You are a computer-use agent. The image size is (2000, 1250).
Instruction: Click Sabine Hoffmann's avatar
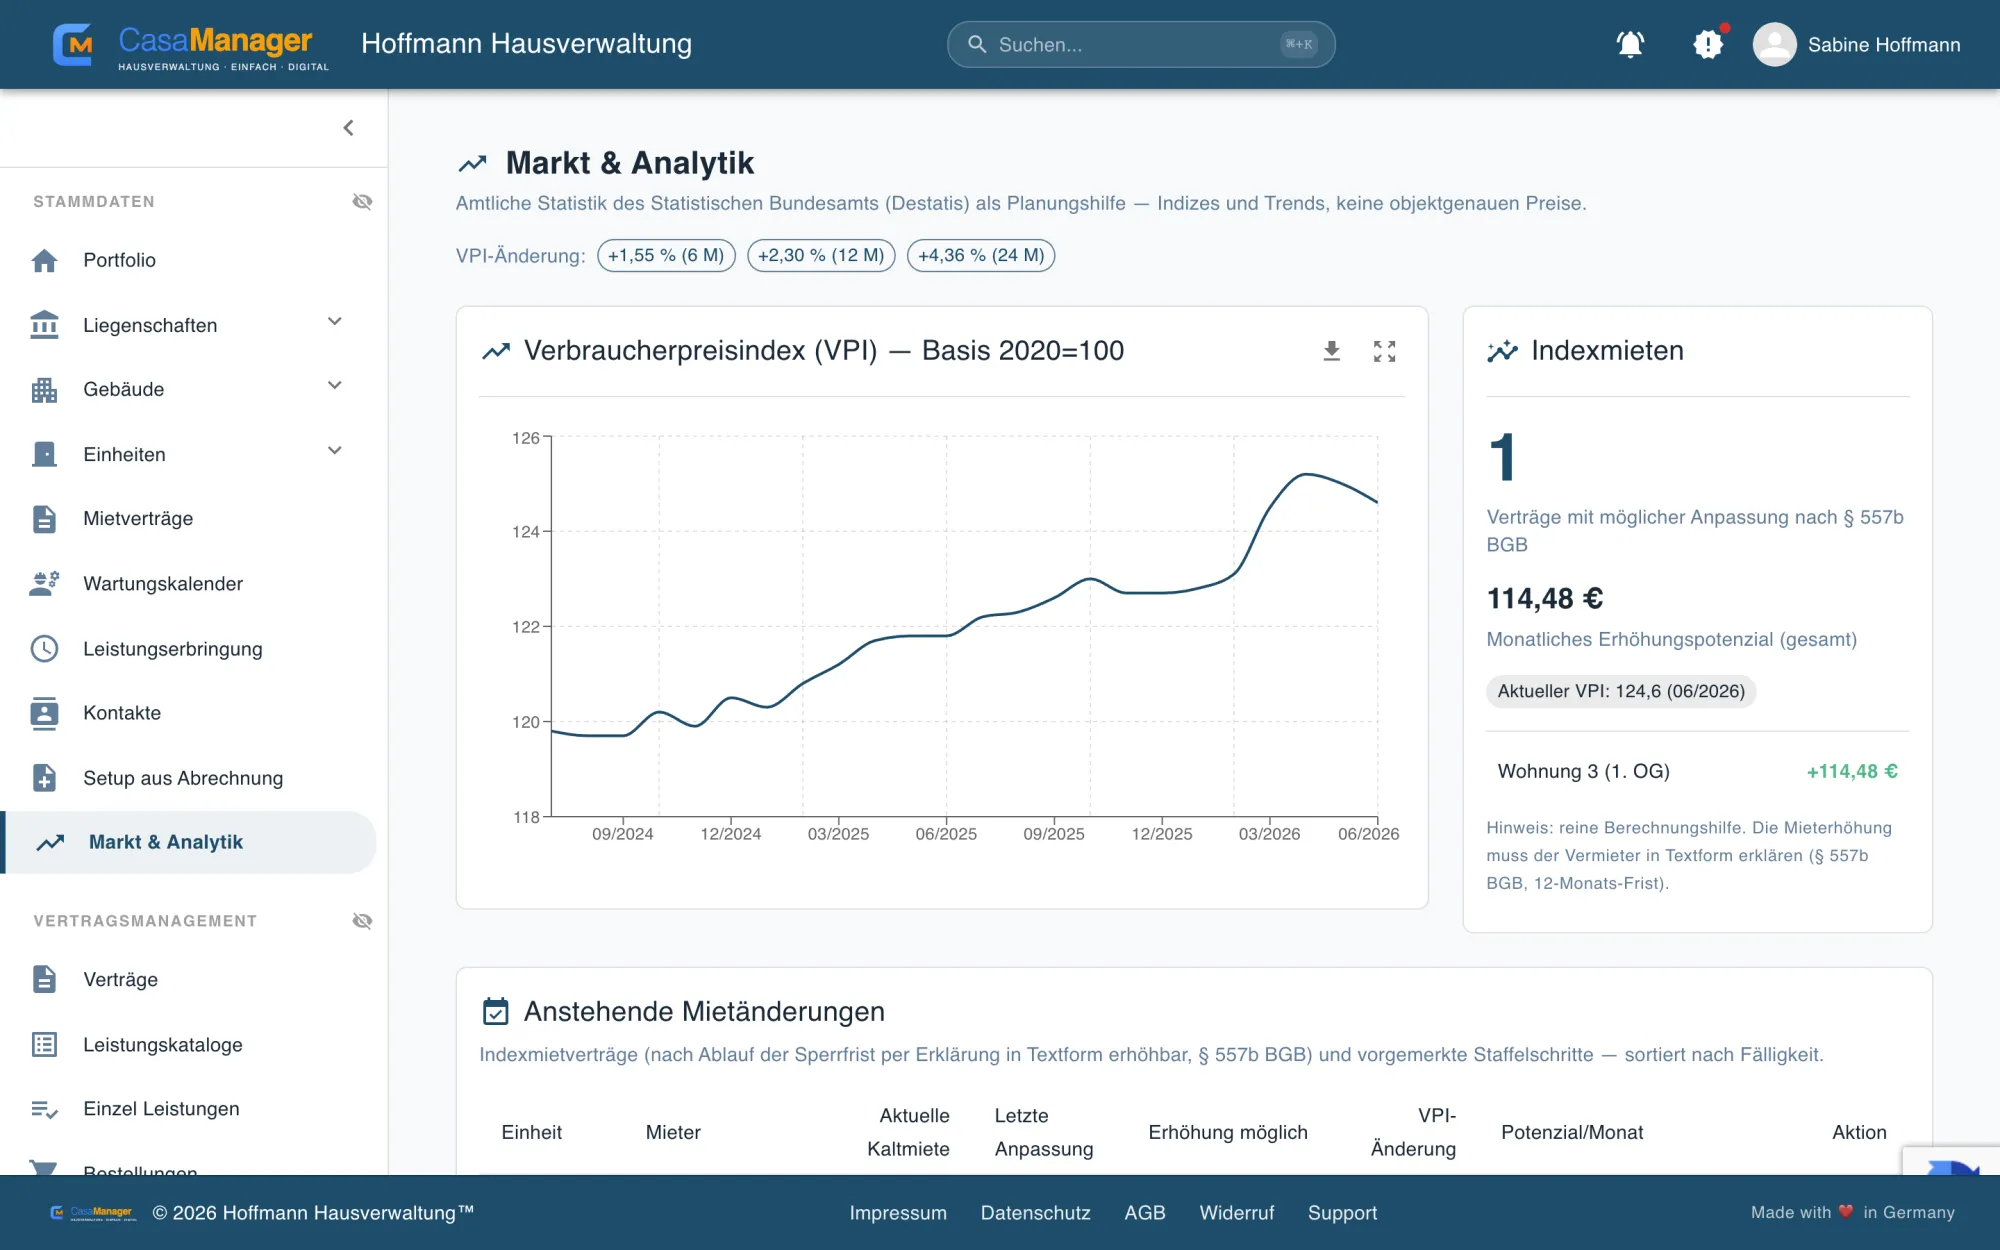(x=1774, y=45)
